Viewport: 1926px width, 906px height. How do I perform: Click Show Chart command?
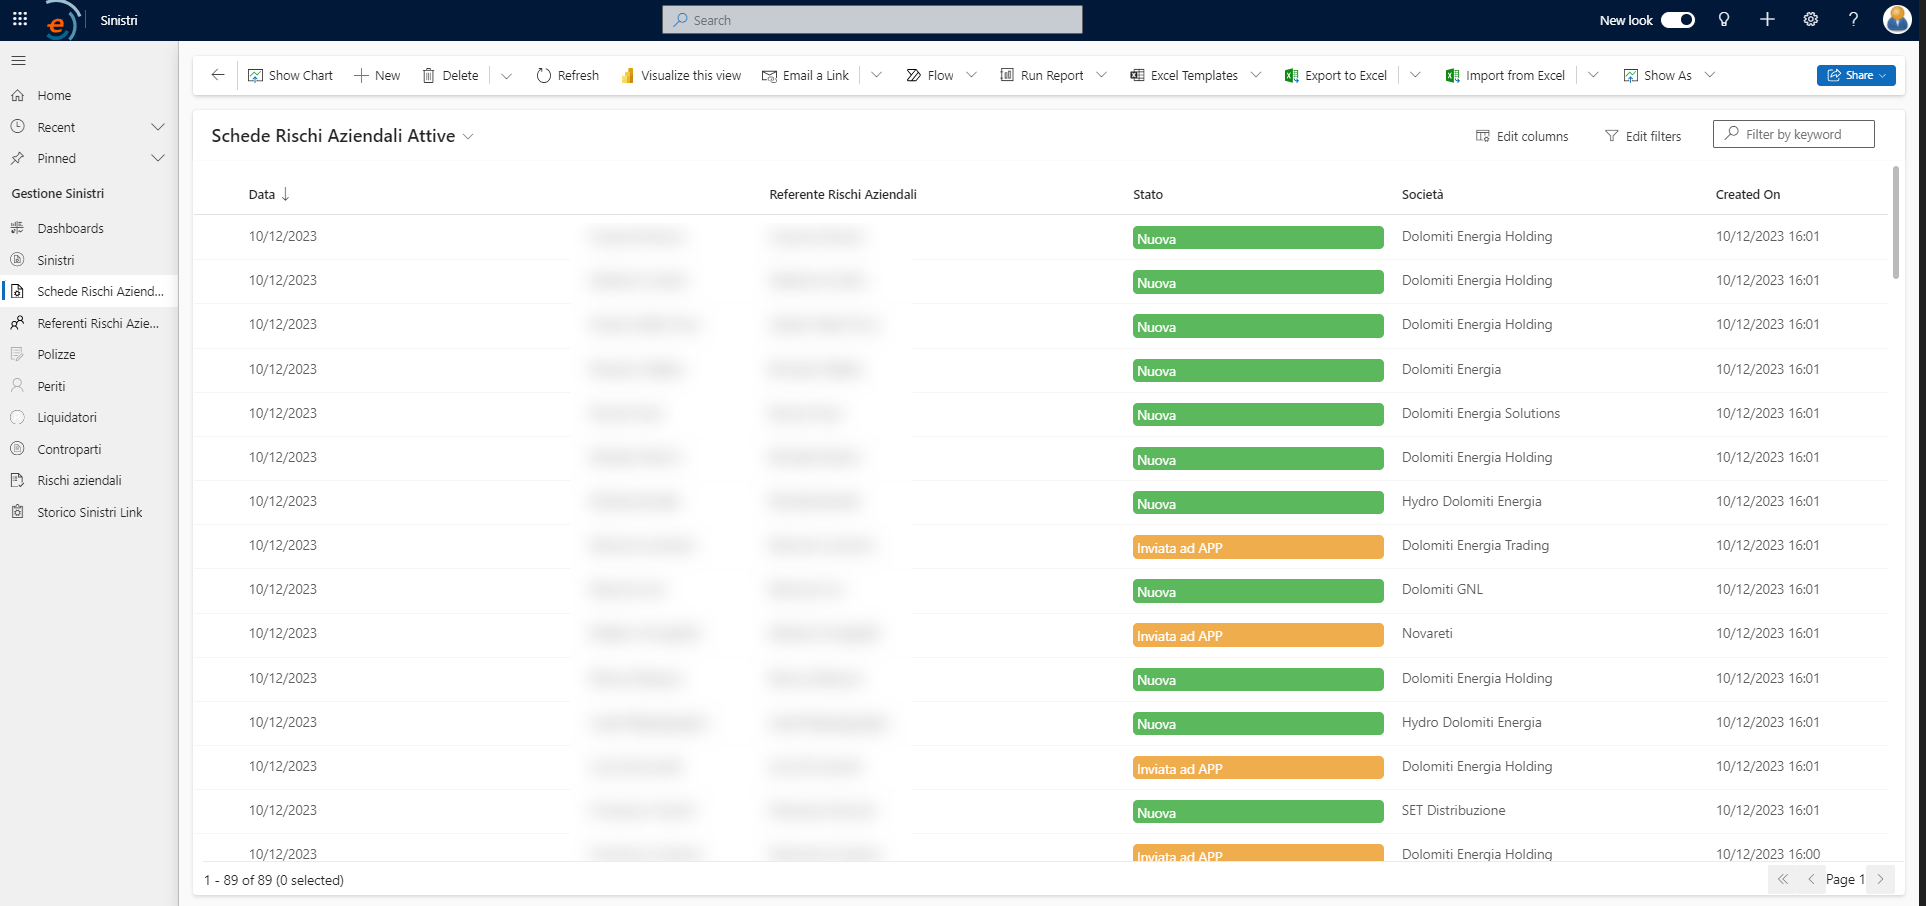tap(290, 75)
